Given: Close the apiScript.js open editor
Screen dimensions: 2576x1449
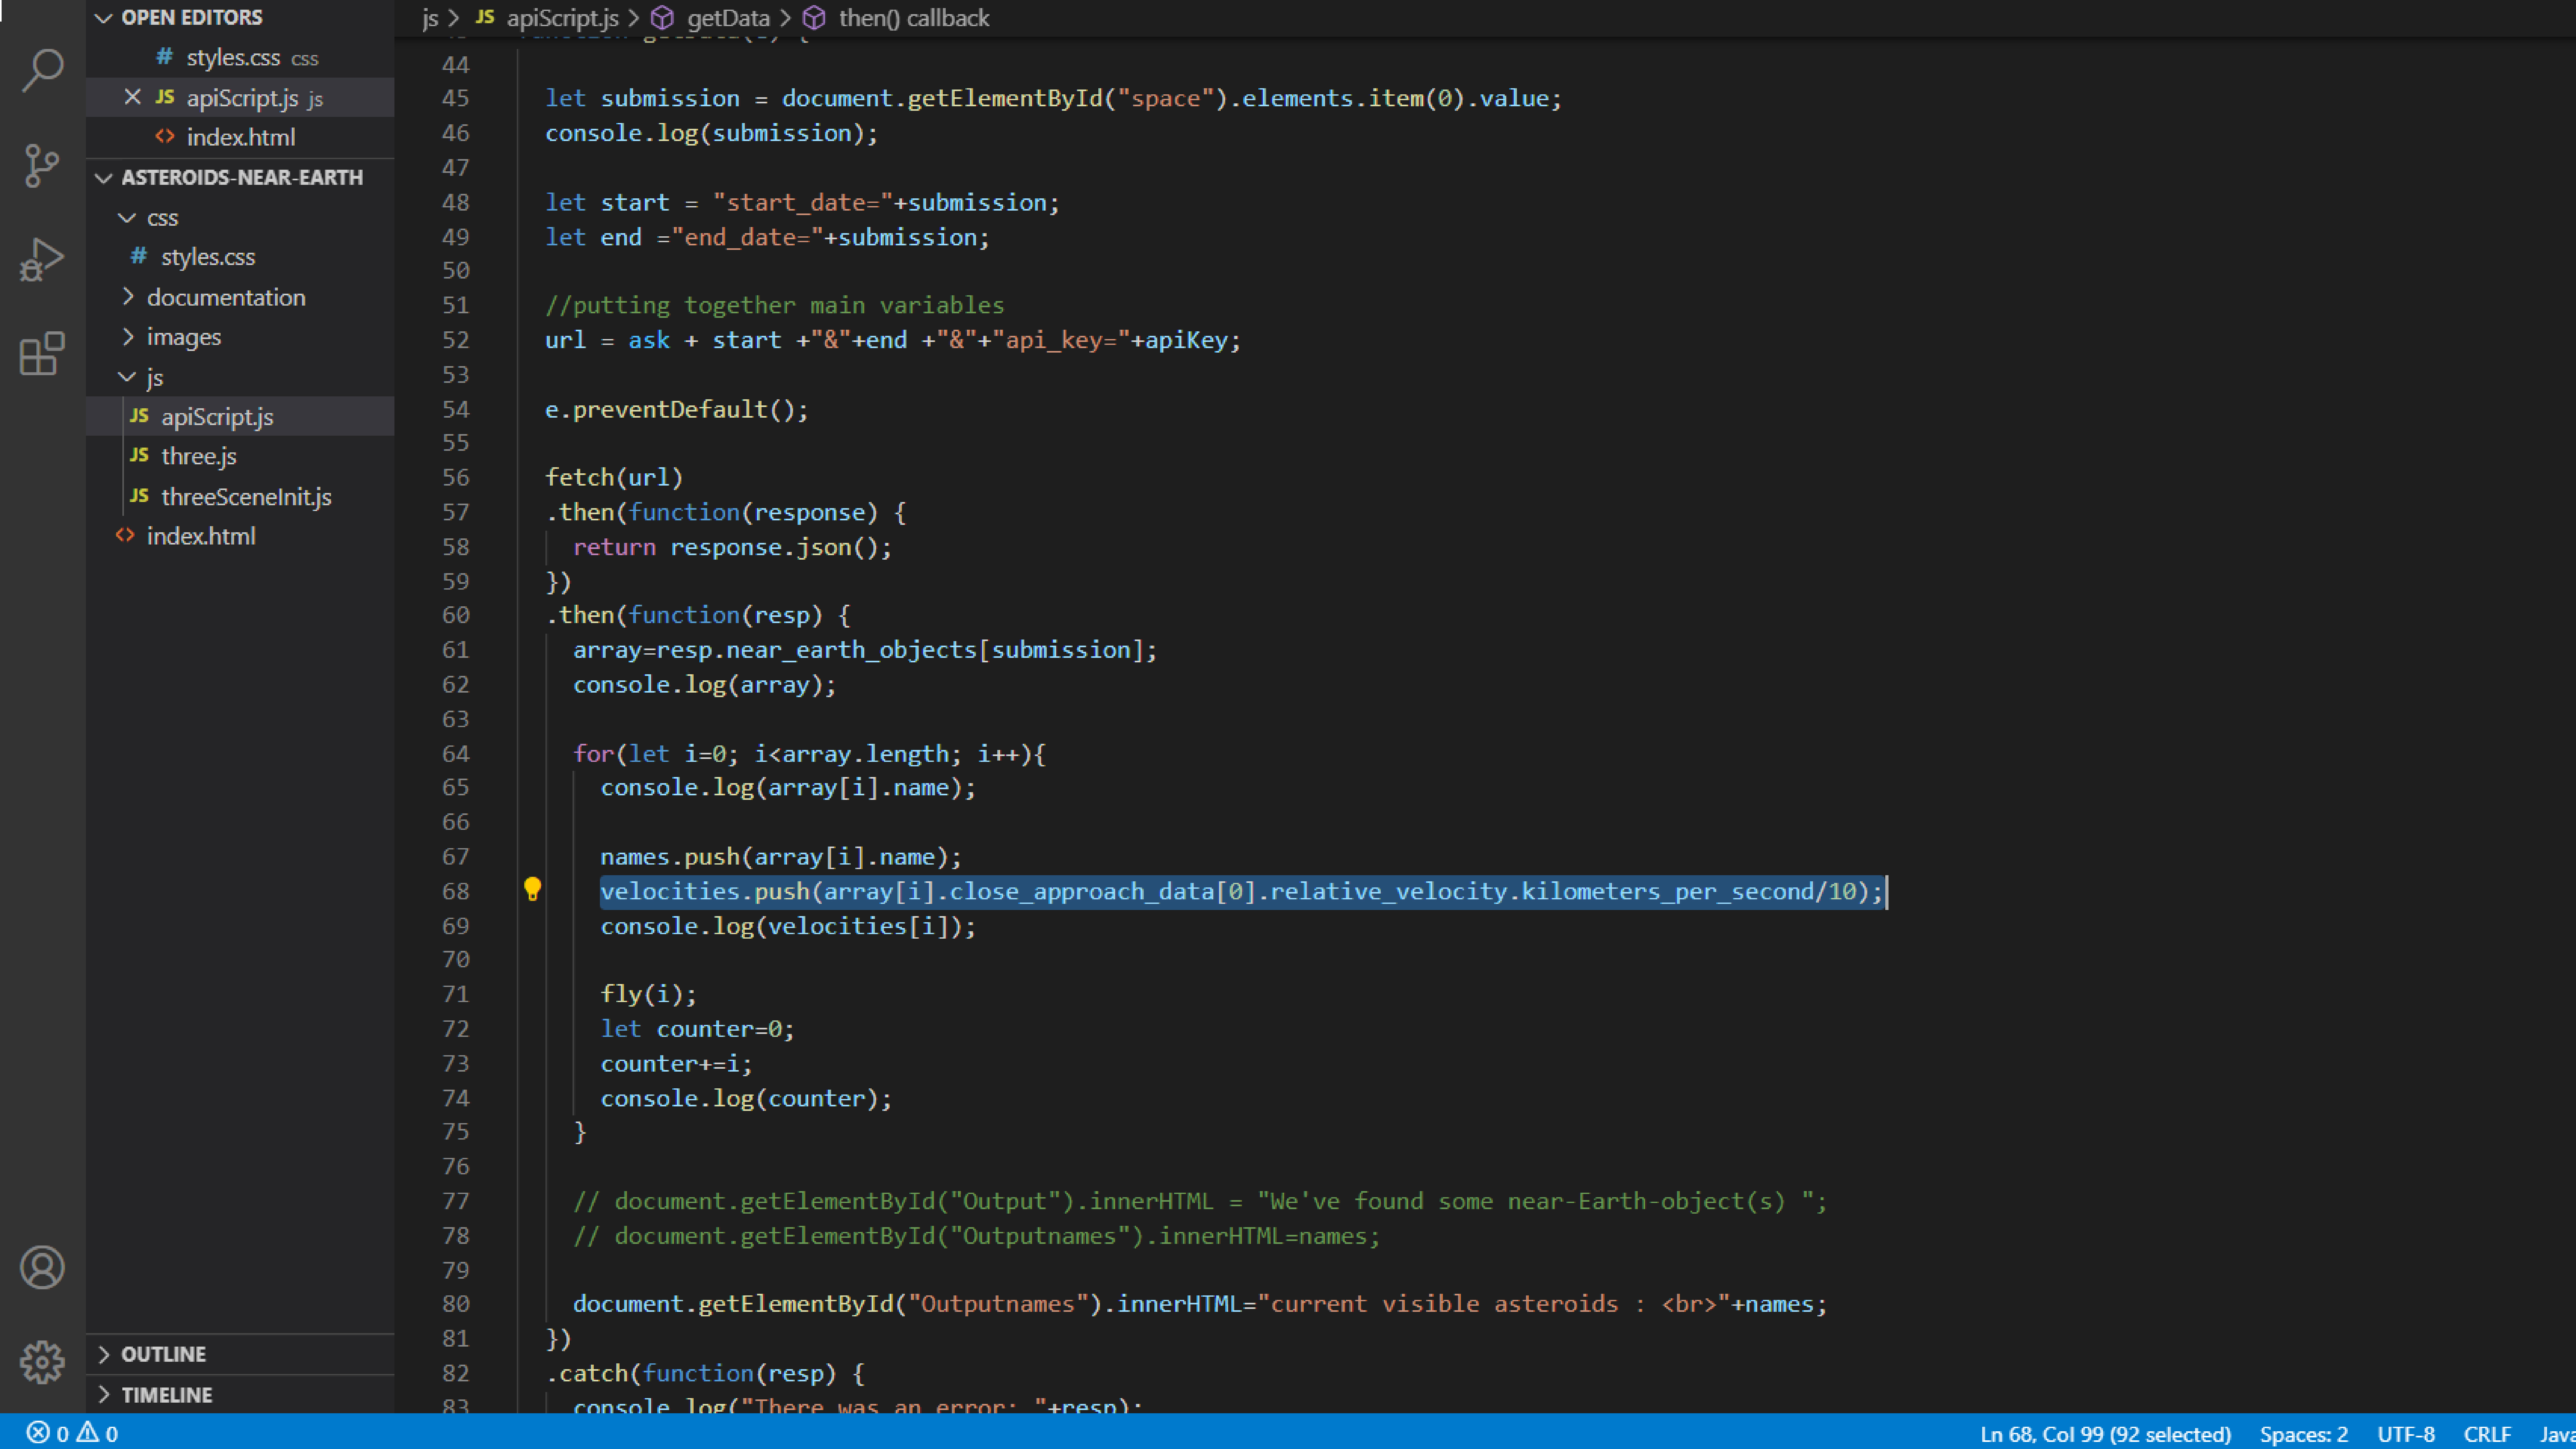Looking at the screenshot, I should [132, 97].
